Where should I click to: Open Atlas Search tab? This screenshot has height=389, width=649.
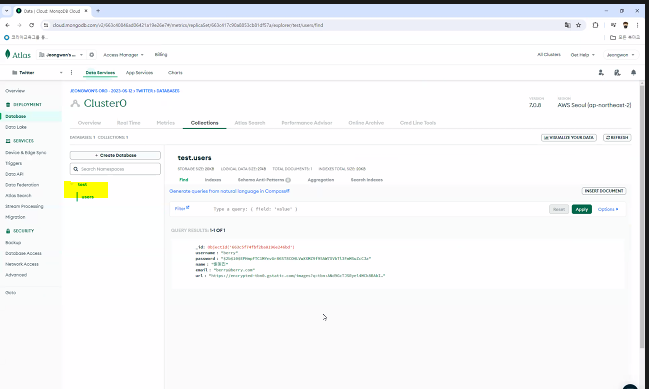coord(250,123)
